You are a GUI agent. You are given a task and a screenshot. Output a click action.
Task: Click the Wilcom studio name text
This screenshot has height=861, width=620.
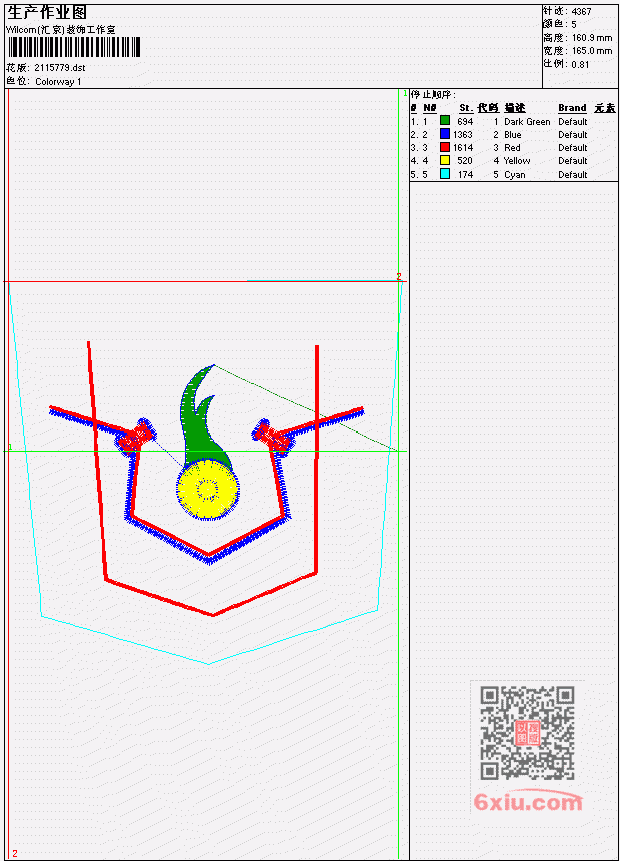pos(60,30)
